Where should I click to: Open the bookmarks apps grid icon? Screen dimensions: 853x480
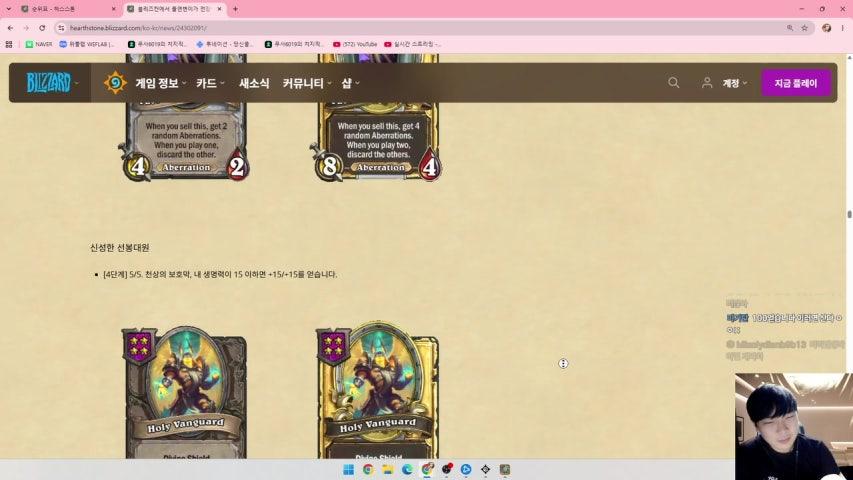point(9,44)
